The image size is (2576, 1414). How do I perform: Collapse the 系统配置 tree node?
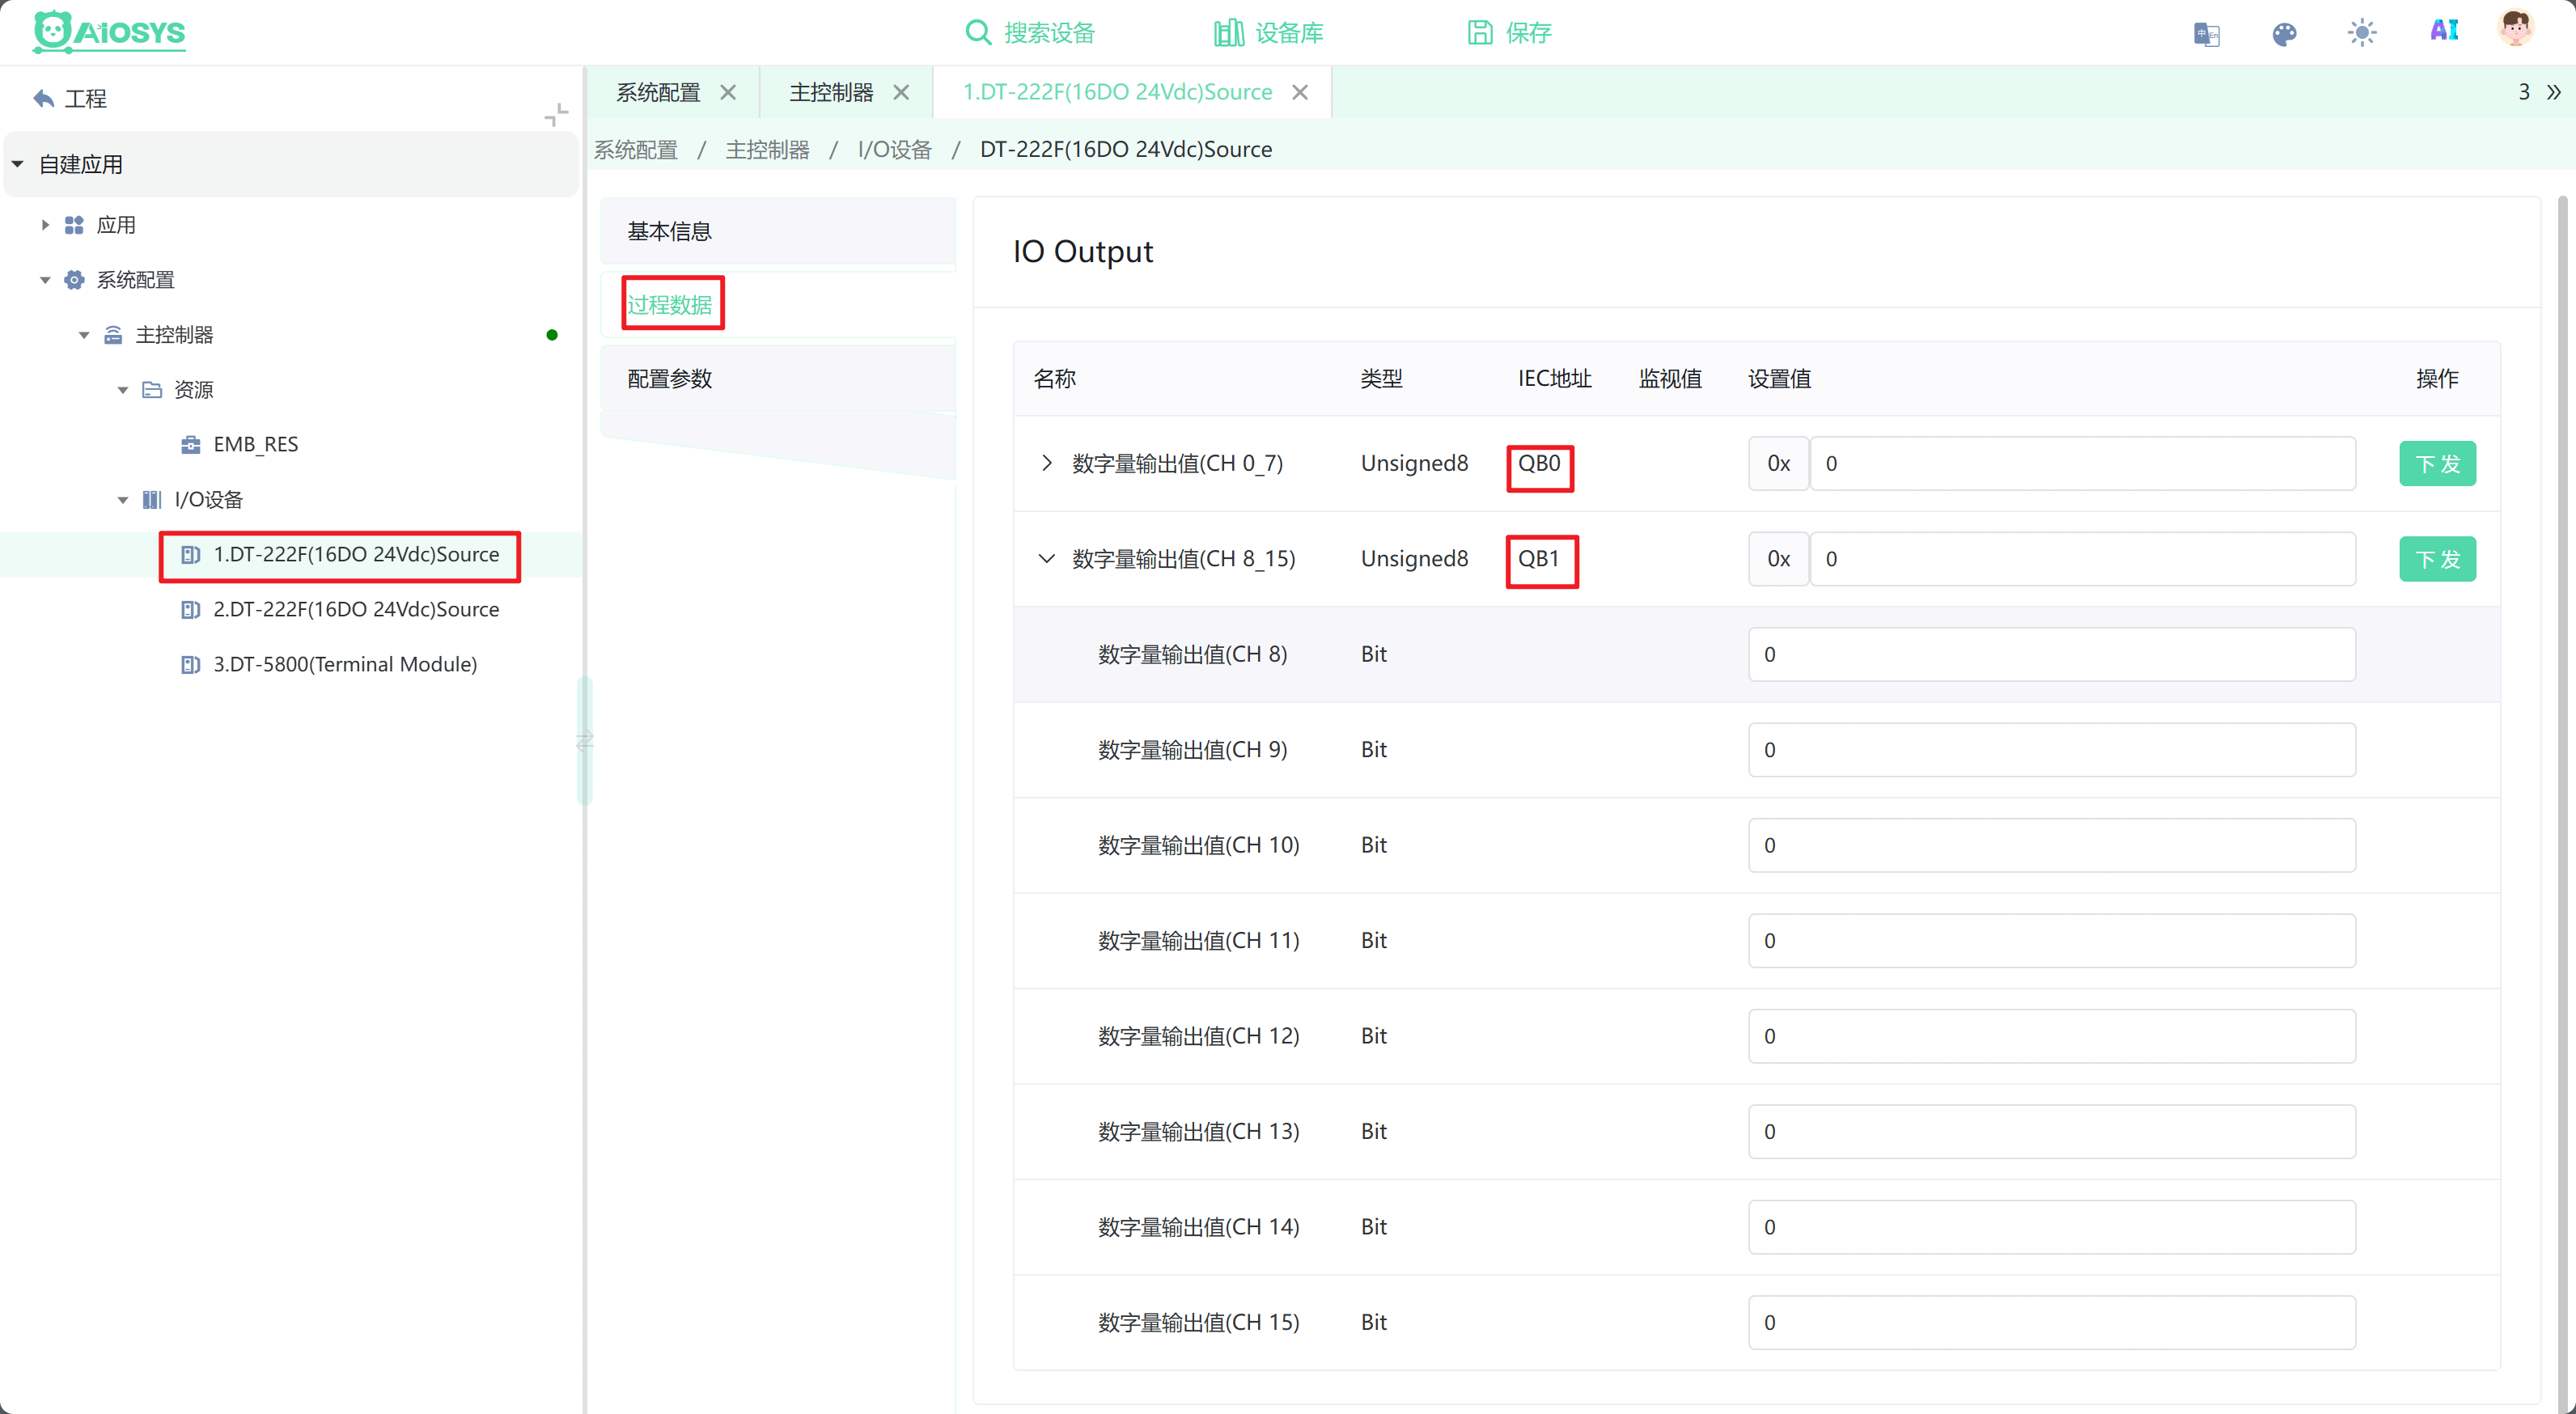tap(45, 280)
